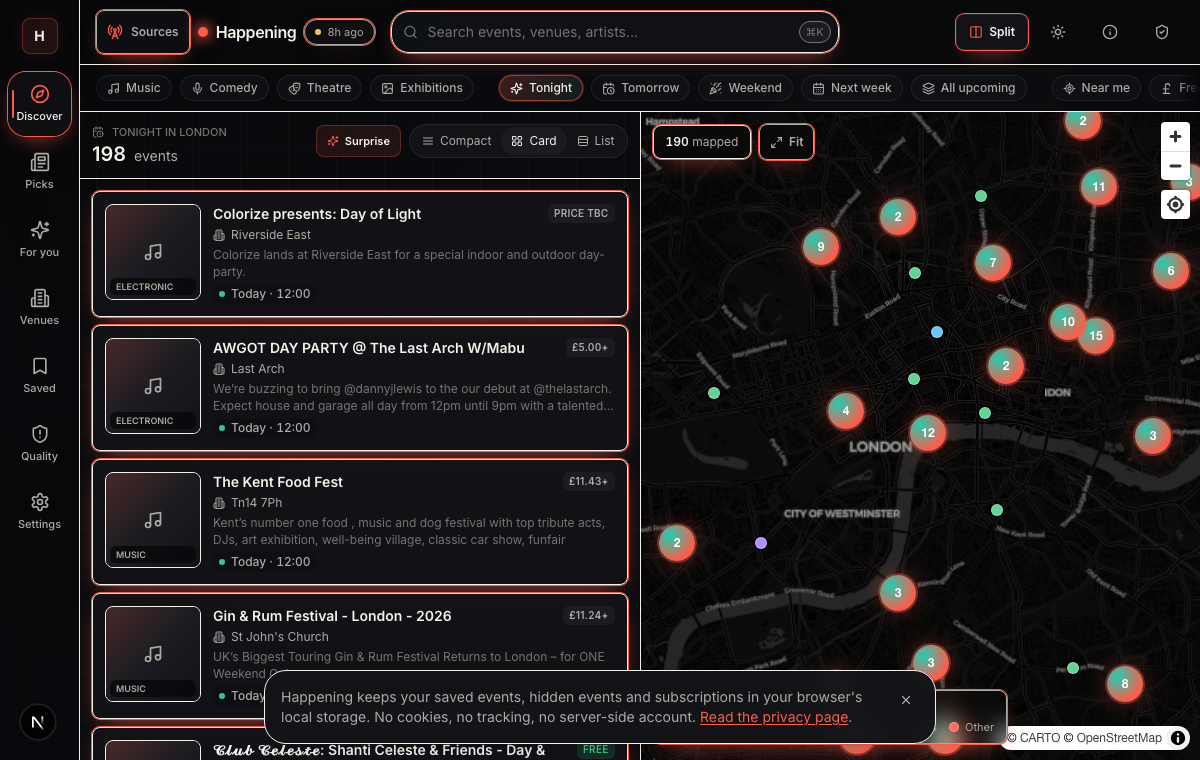Viewport: 1200px width, 760px height.
Task: Select the Tomorrow date filter
Action: [641, 88]
